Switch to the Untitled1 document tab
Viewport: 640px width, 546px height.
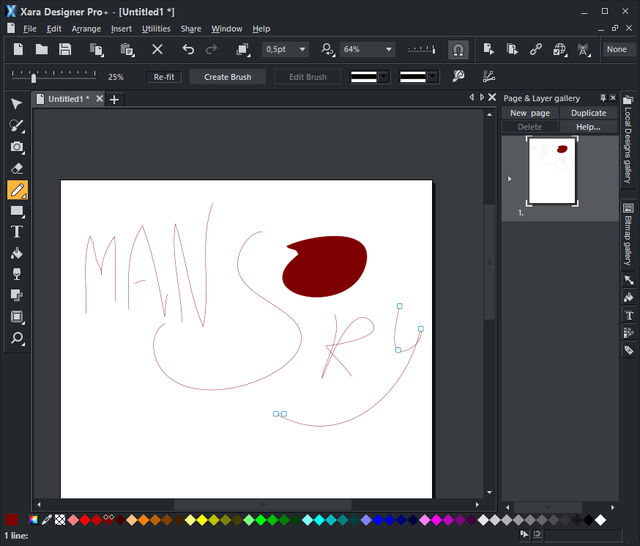(x=68, y=99)
